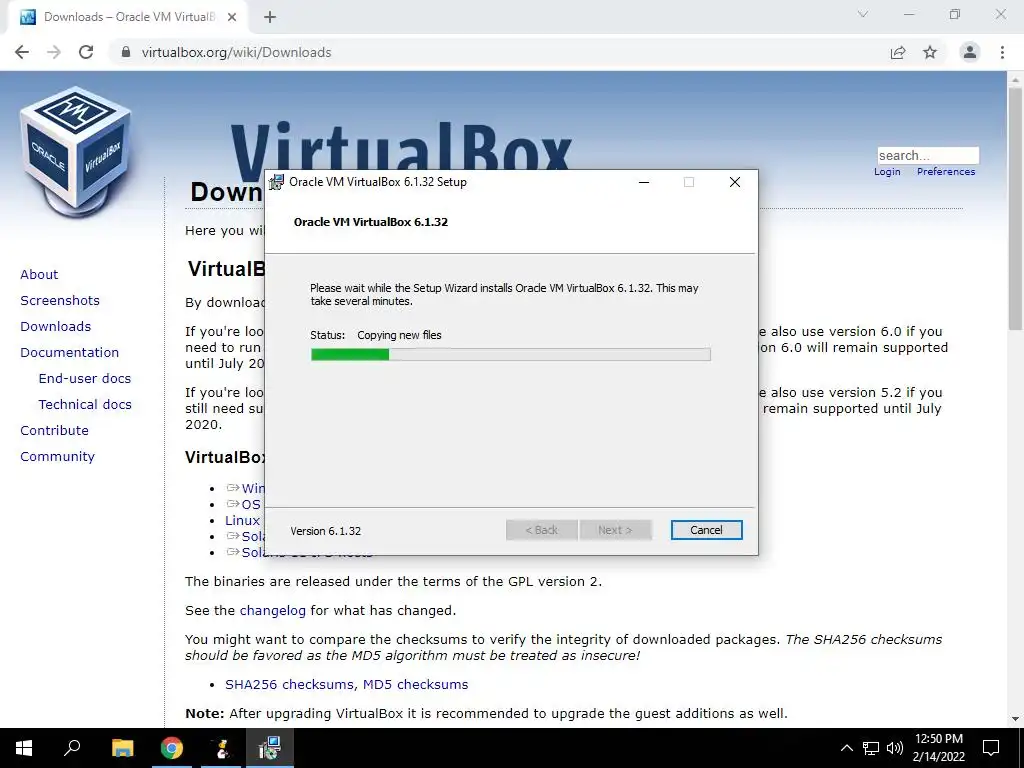Click the 'Copying new files' status text
Viewport: 1024px width, 768px height.
399,335
